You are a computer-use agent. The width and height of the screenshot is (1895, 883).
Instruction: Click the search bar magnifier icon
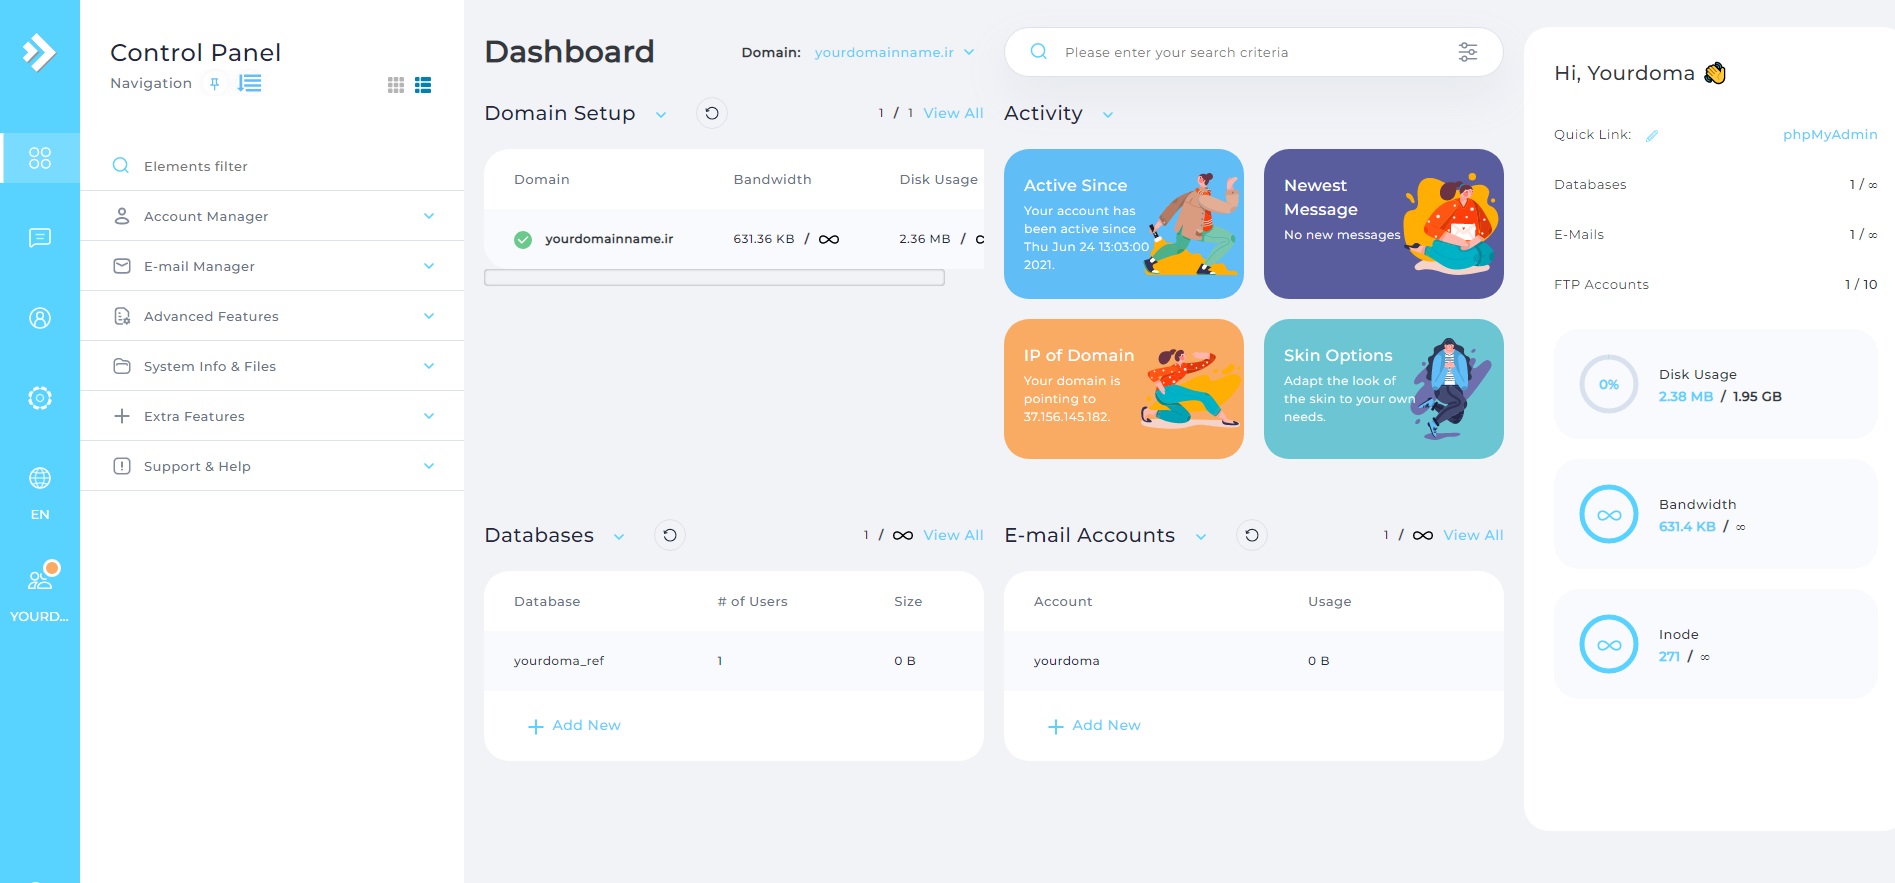tap(1039, 52)
